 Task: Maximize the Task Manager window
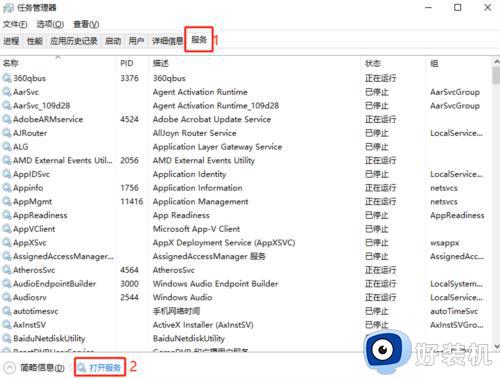pyautogui.click(x=458, y=8)
